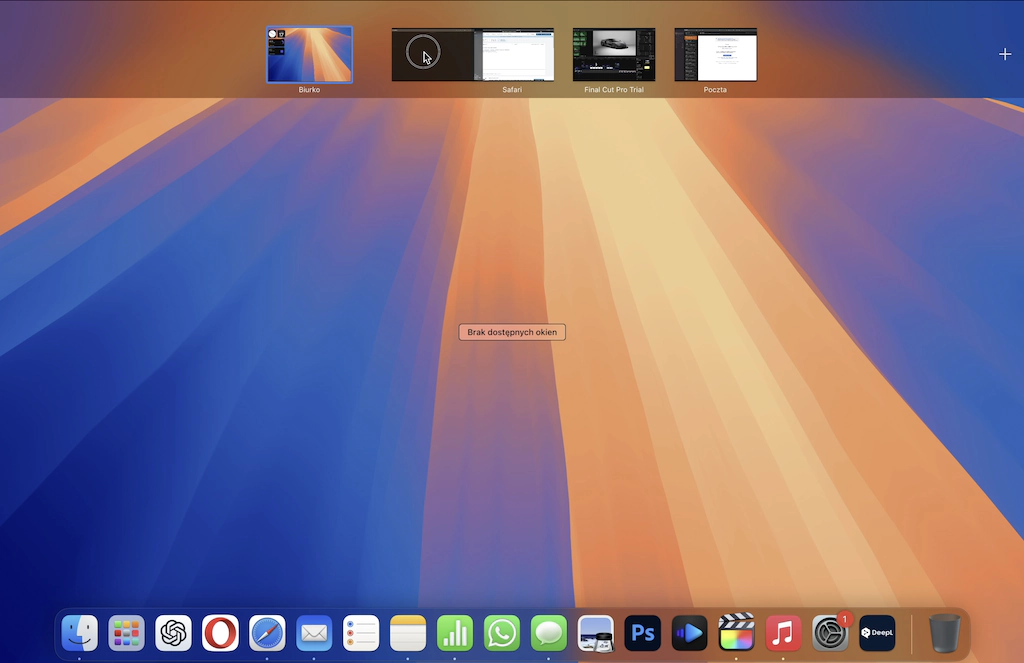
Task: Switch to the Poczta full-screen space
Action: pos(716,55)
